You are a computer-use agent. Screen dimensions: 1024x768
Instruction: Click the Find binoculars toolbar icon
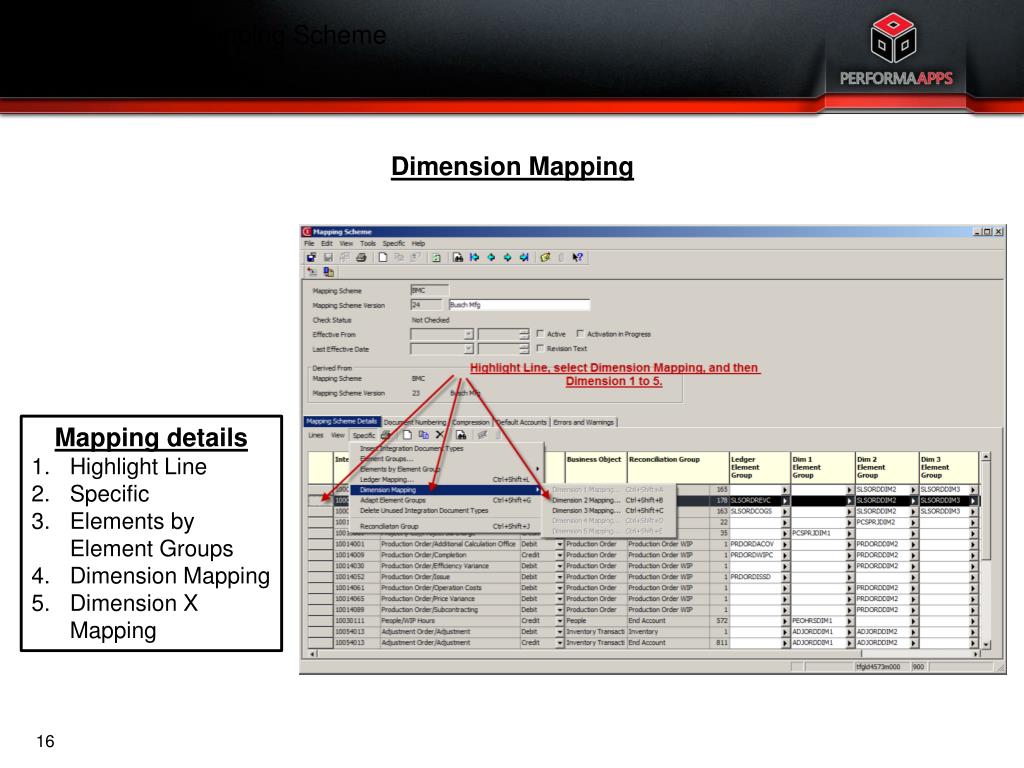click(x=458, y=257)
